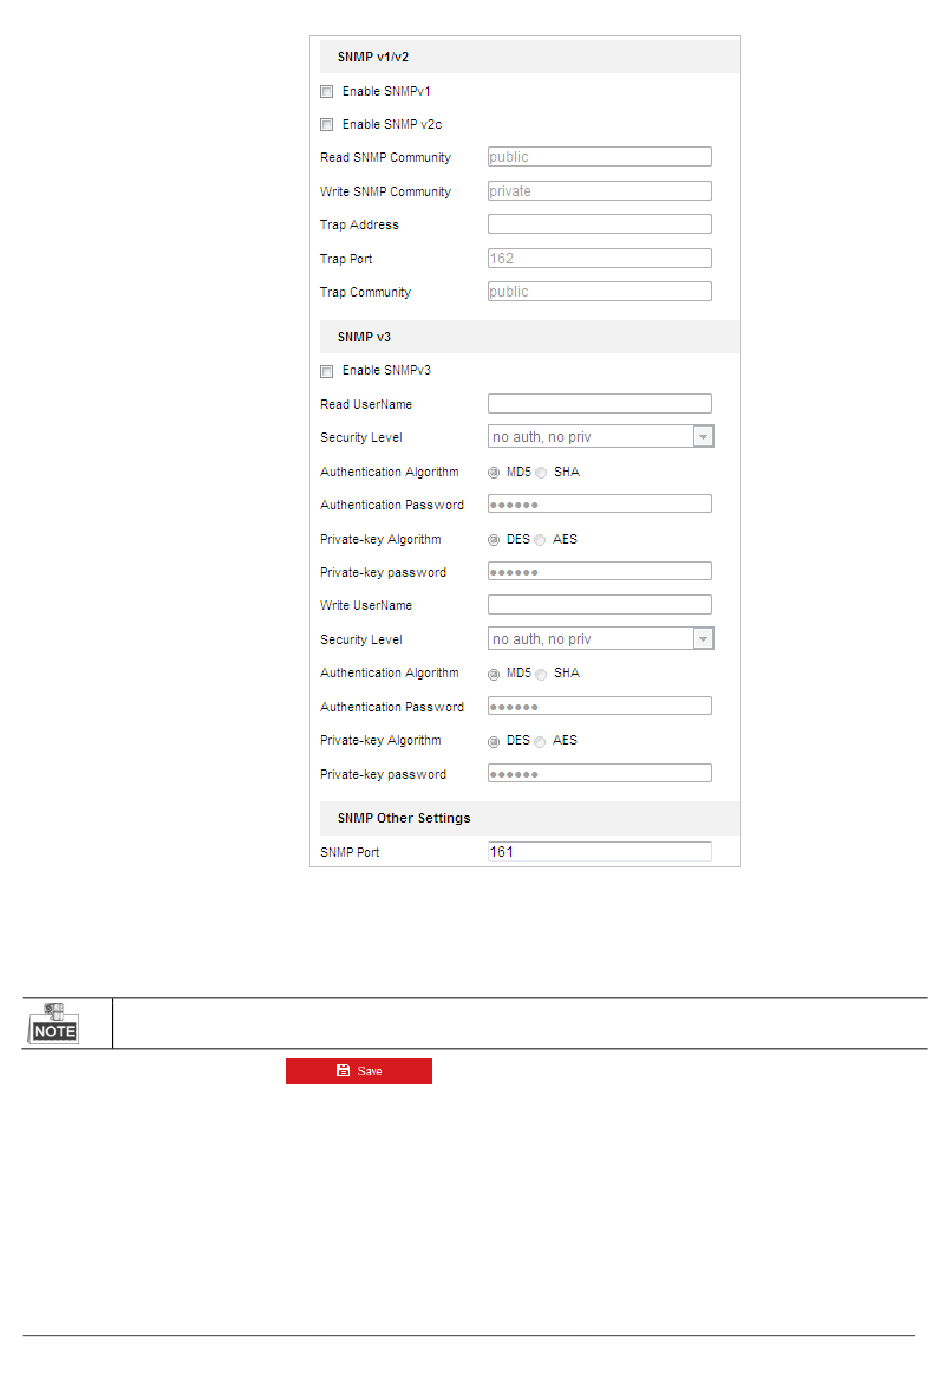Click the SNMP v1/v2 section header
950x1387 pixels.
tap(530, 56)
